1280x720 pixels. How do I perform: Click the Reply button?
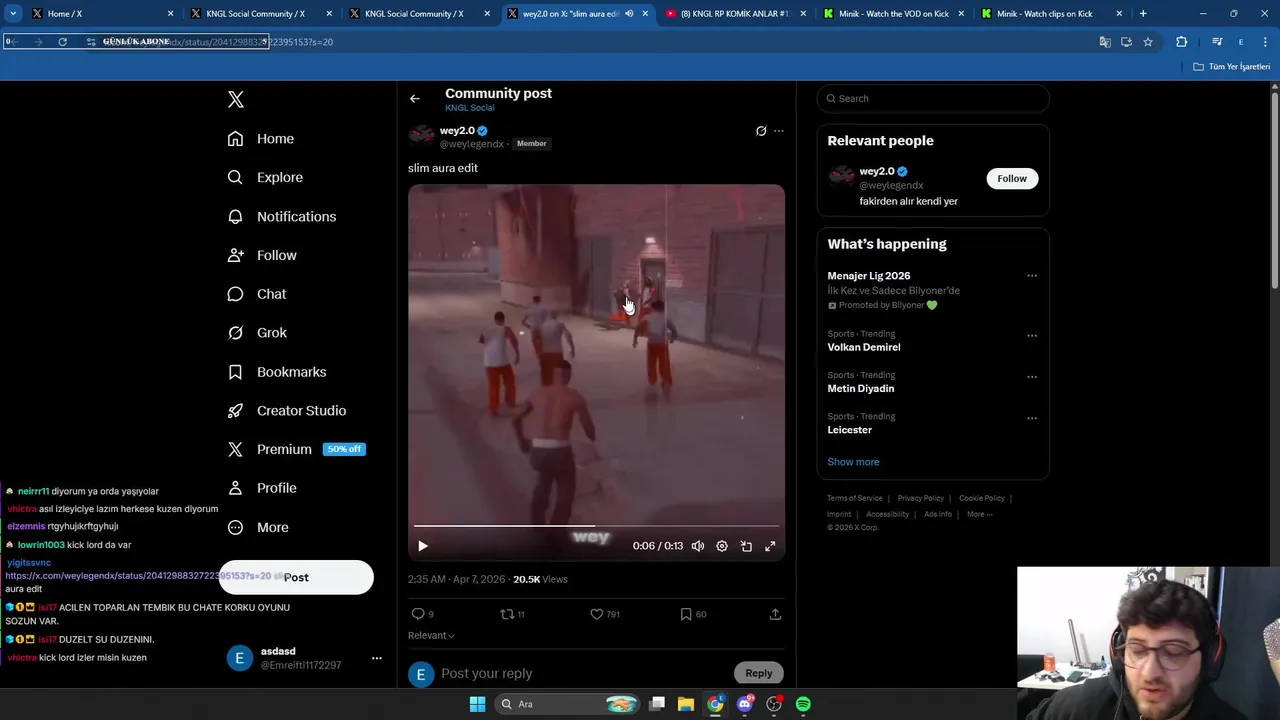point(758,673)
